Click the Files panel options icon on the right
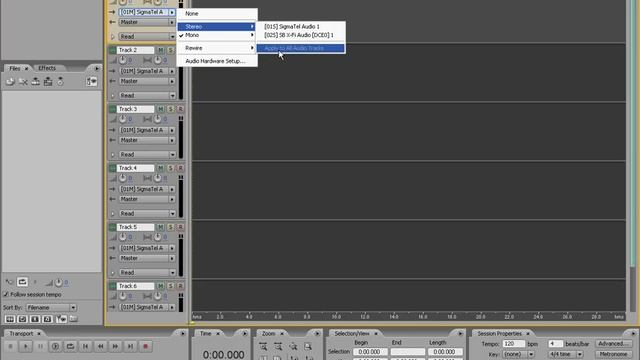The width and height of the screenshot is (640, 360). point(91,82)
